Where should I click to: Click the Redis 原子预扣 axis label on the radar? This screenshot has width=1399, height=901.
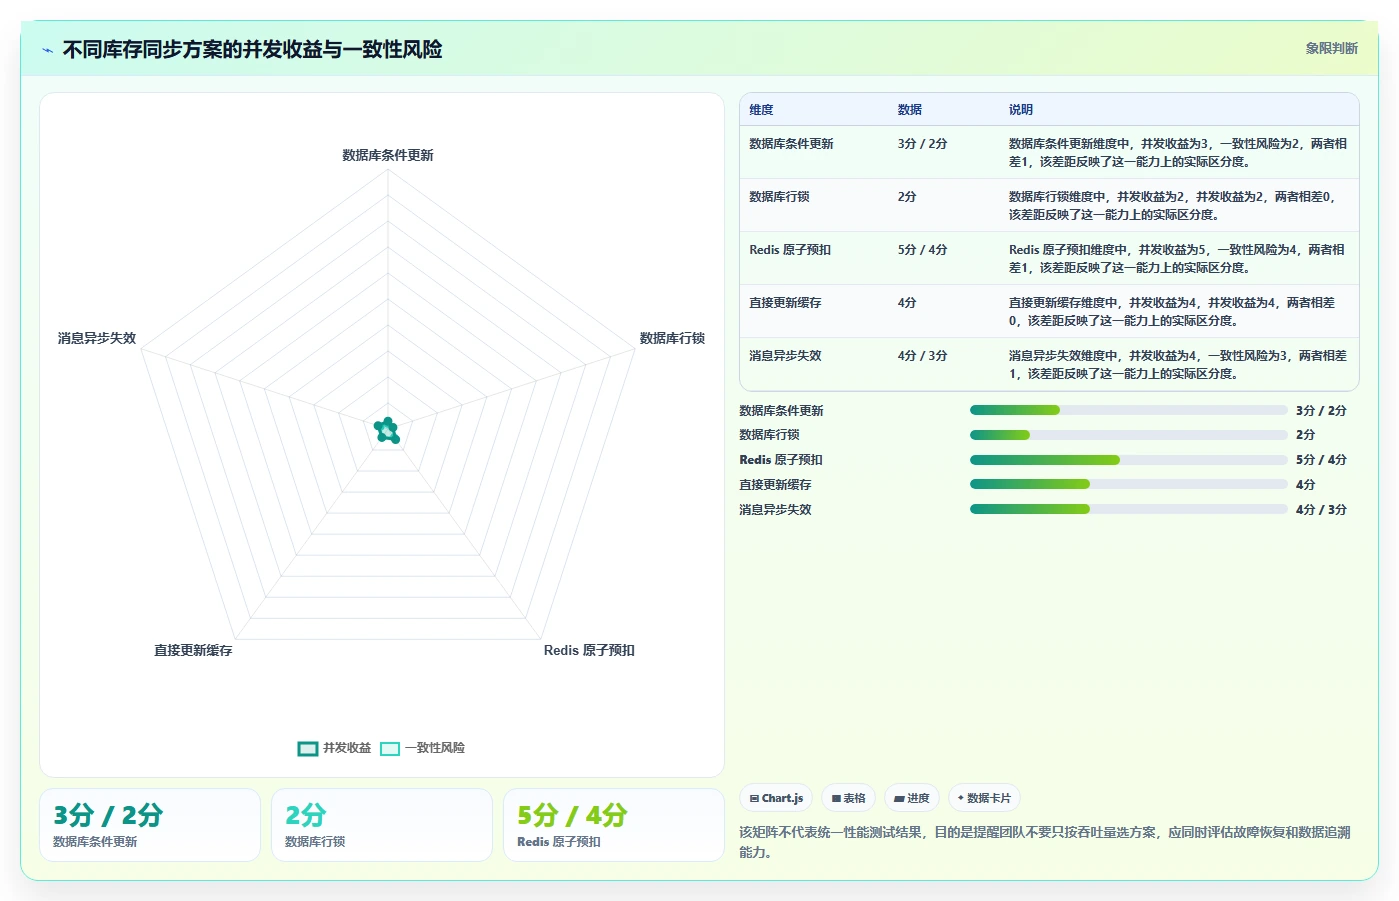click(x=589, y=650)
